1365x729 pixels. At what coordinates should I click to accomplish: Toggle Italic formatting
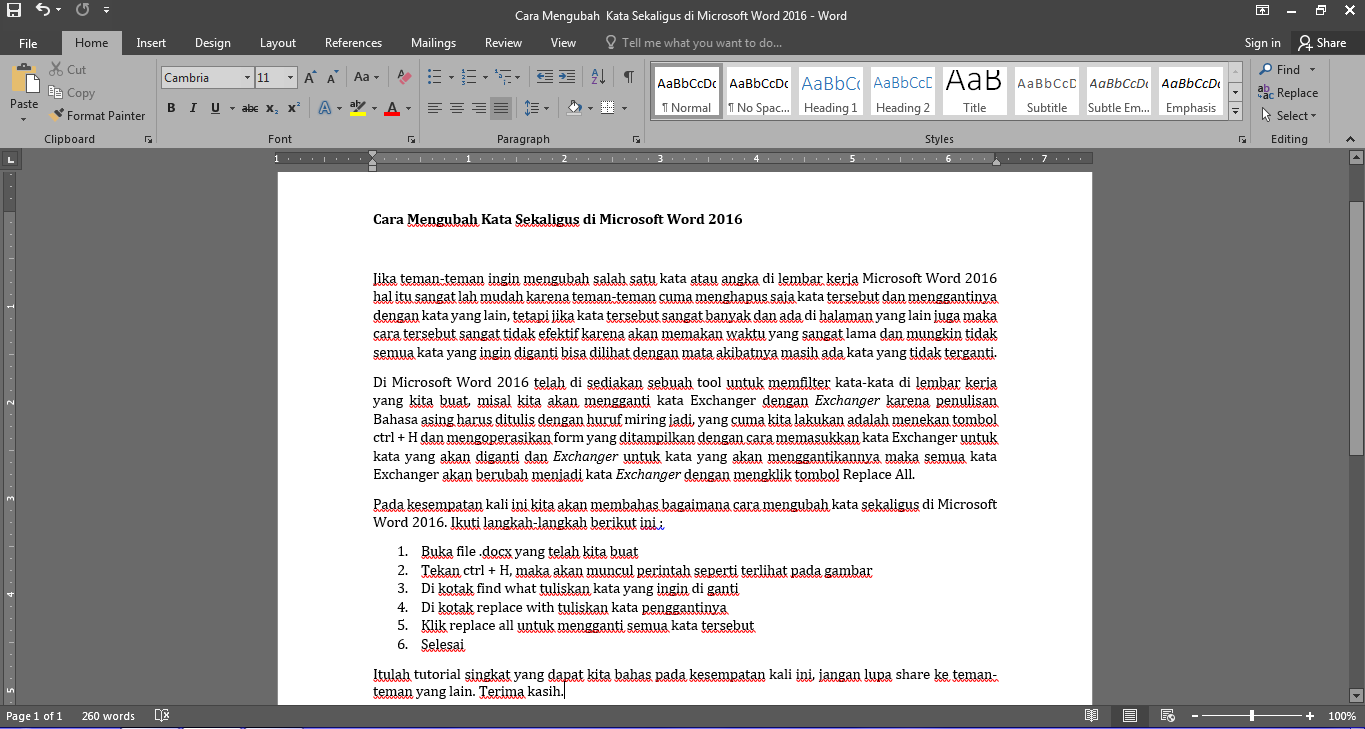point(193,108)
